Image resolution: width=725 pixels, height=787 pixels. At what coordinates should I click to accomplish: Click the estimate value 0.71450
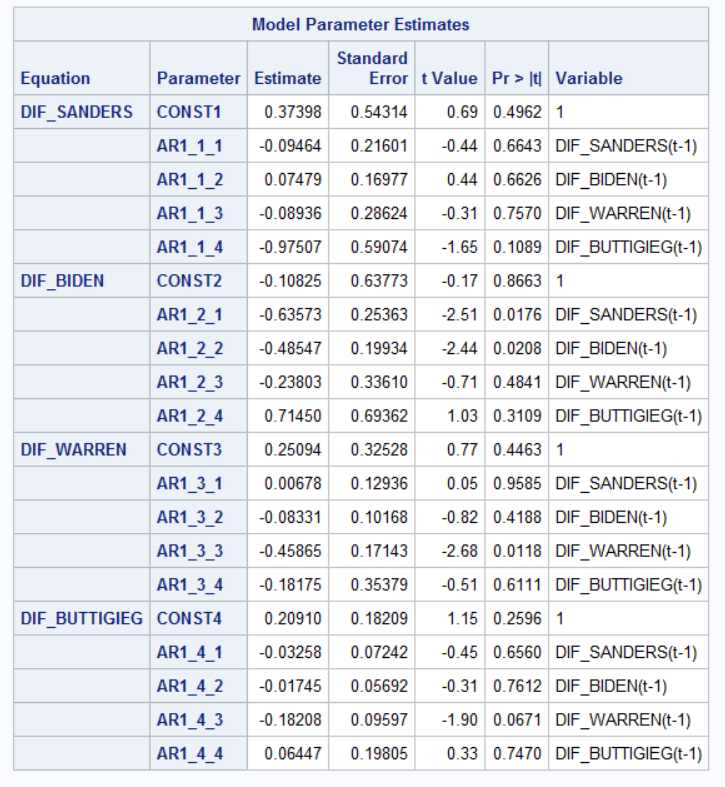click(x=293, y=416)
